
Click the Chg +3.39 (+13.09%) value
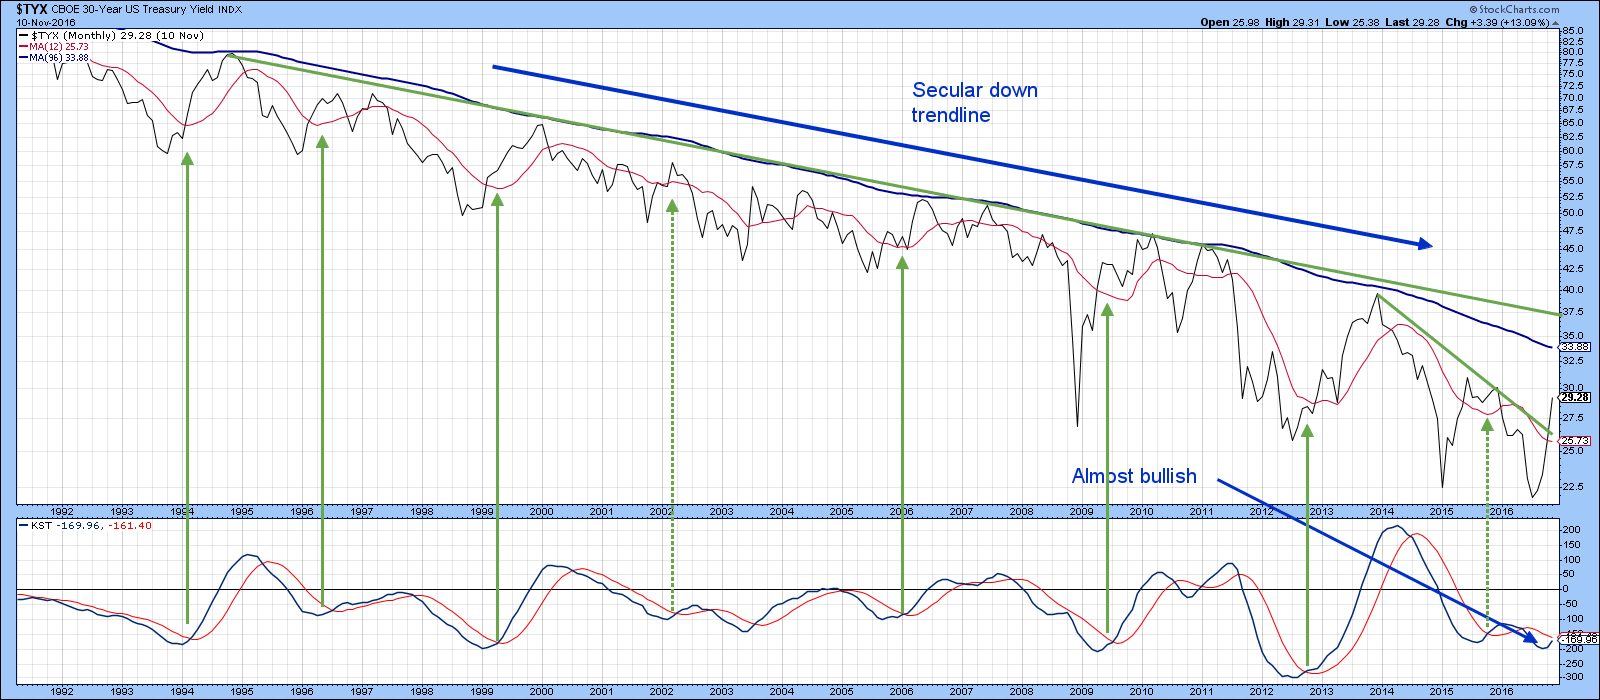(1496, 22)
